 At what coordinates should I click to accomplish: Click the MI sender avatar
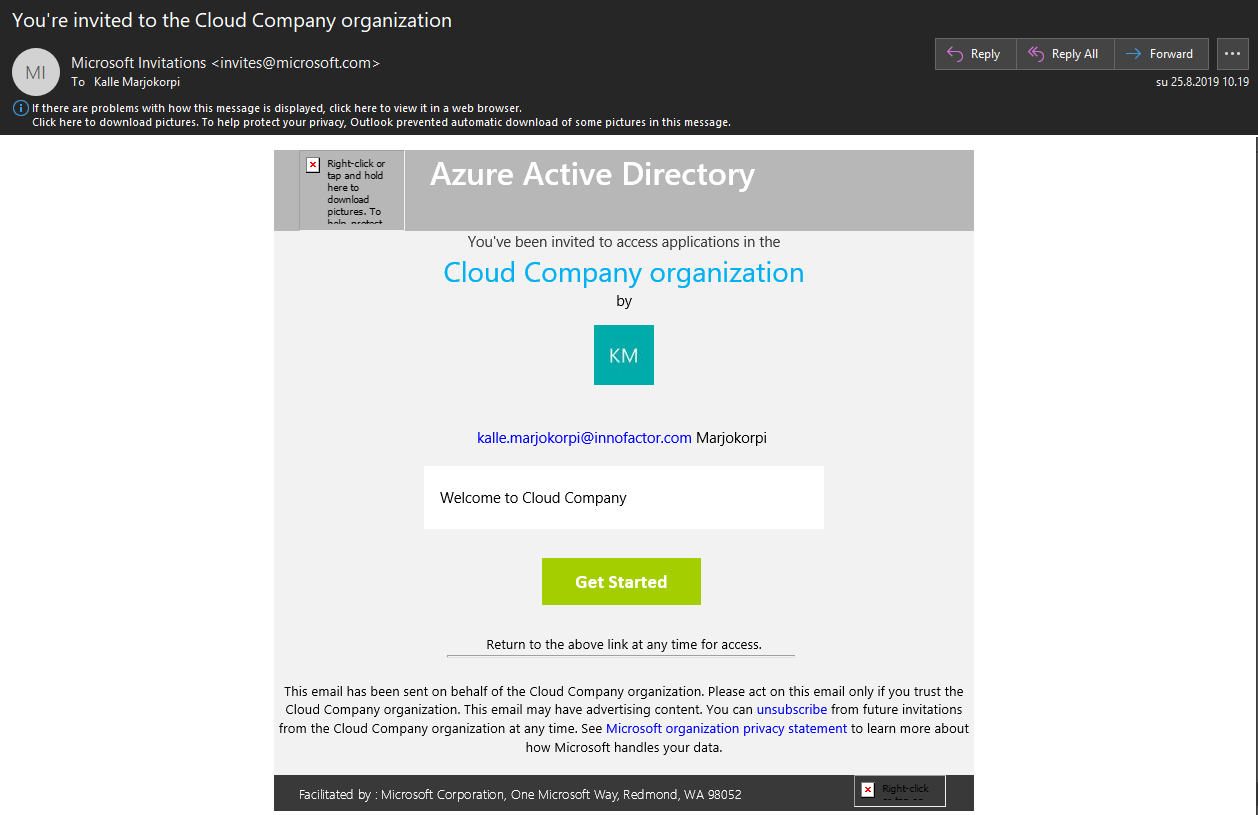pos(36,71)
